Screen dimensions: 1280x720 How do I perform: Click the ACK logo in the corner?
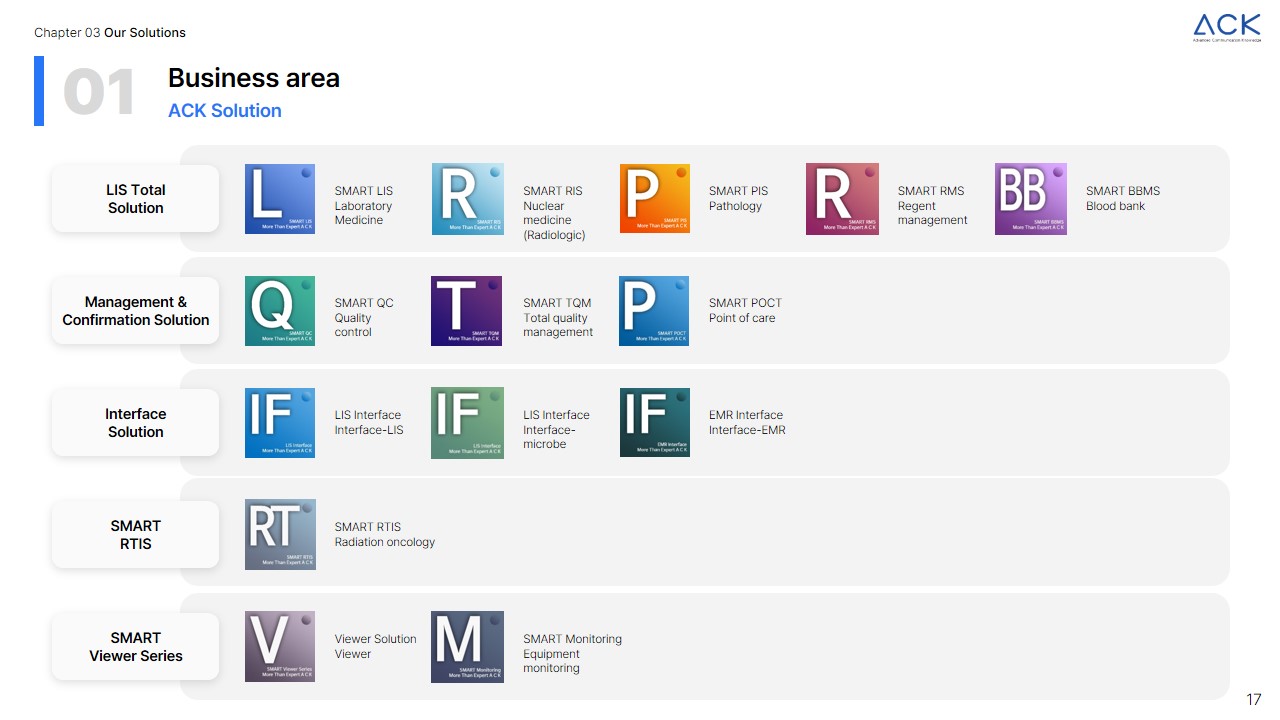[x=1226, y=27]
